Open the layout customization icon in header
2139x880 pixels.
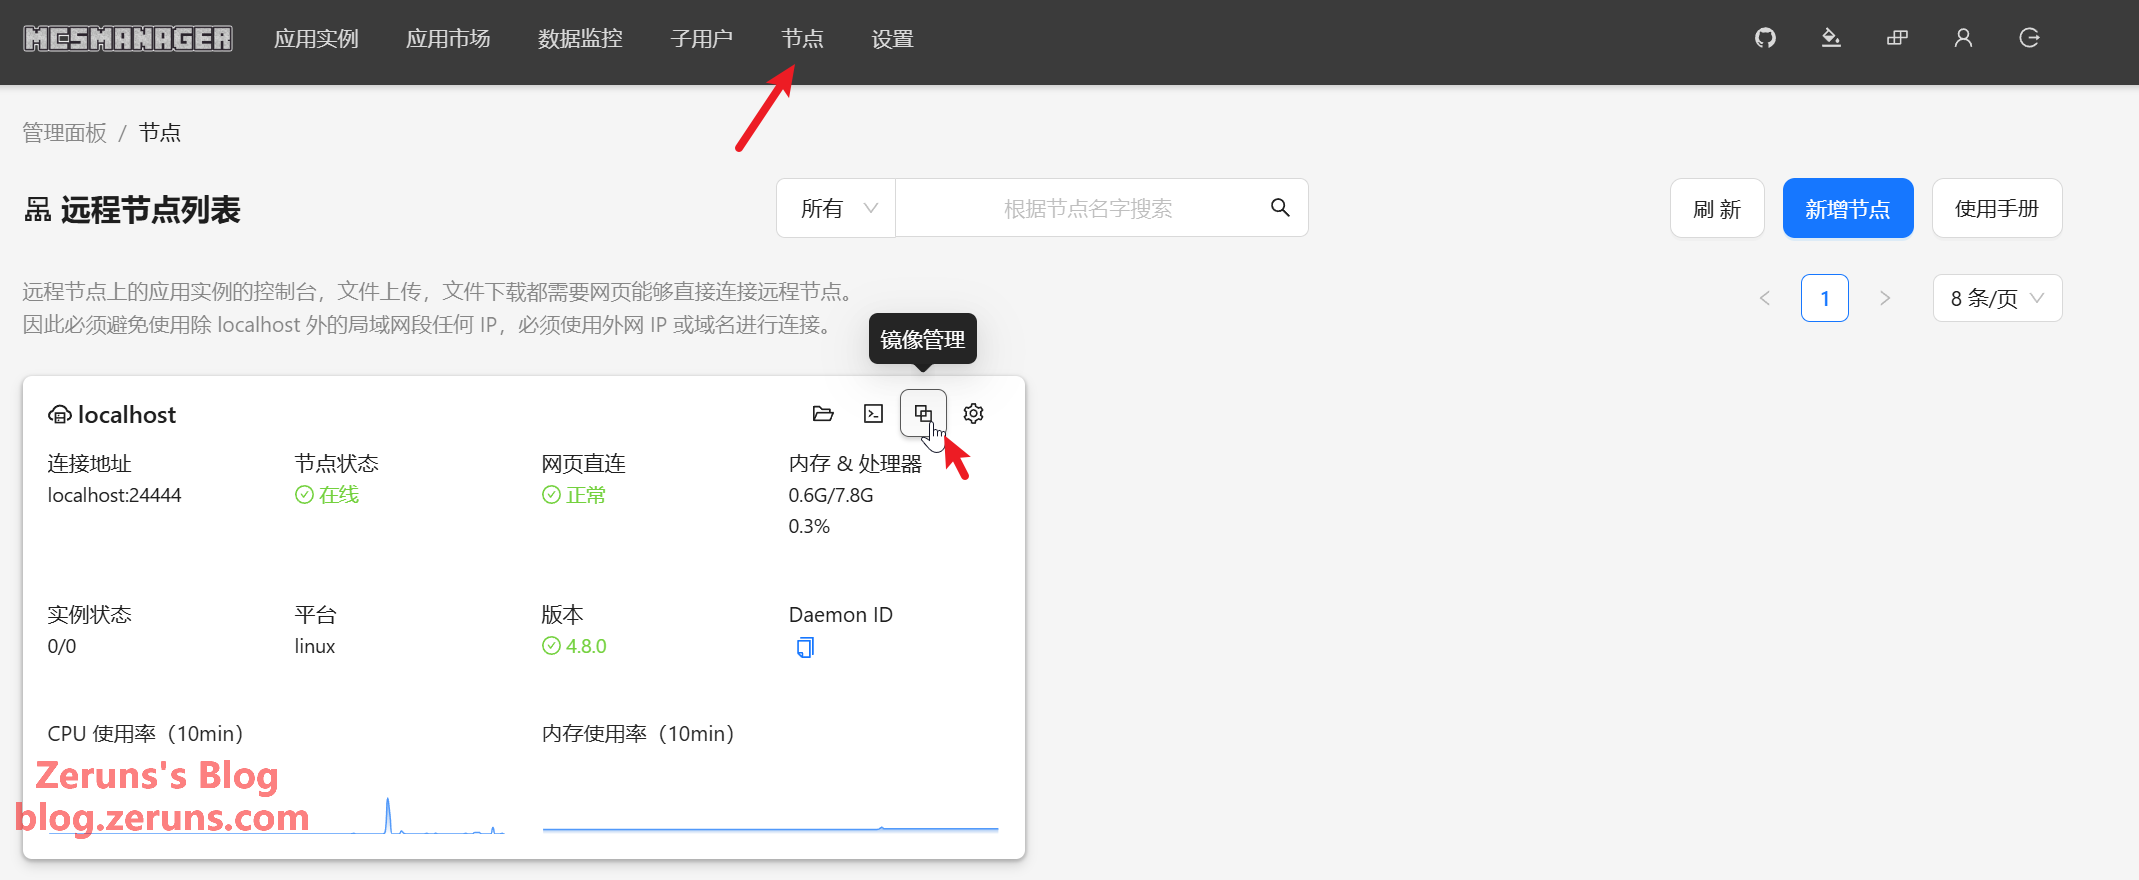[x=1897, y=38]
